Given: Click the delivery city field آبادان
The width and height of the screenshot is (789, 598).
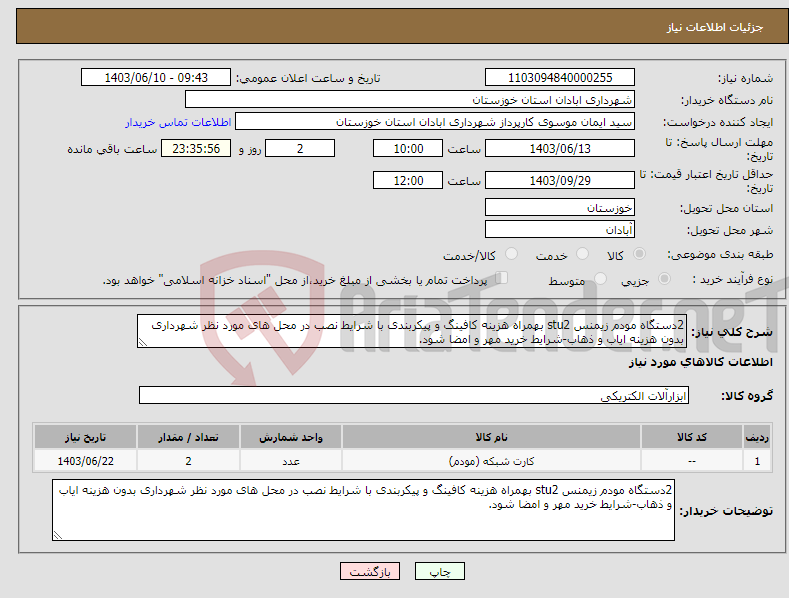Looking at the screenshot, I should (560, 230).
